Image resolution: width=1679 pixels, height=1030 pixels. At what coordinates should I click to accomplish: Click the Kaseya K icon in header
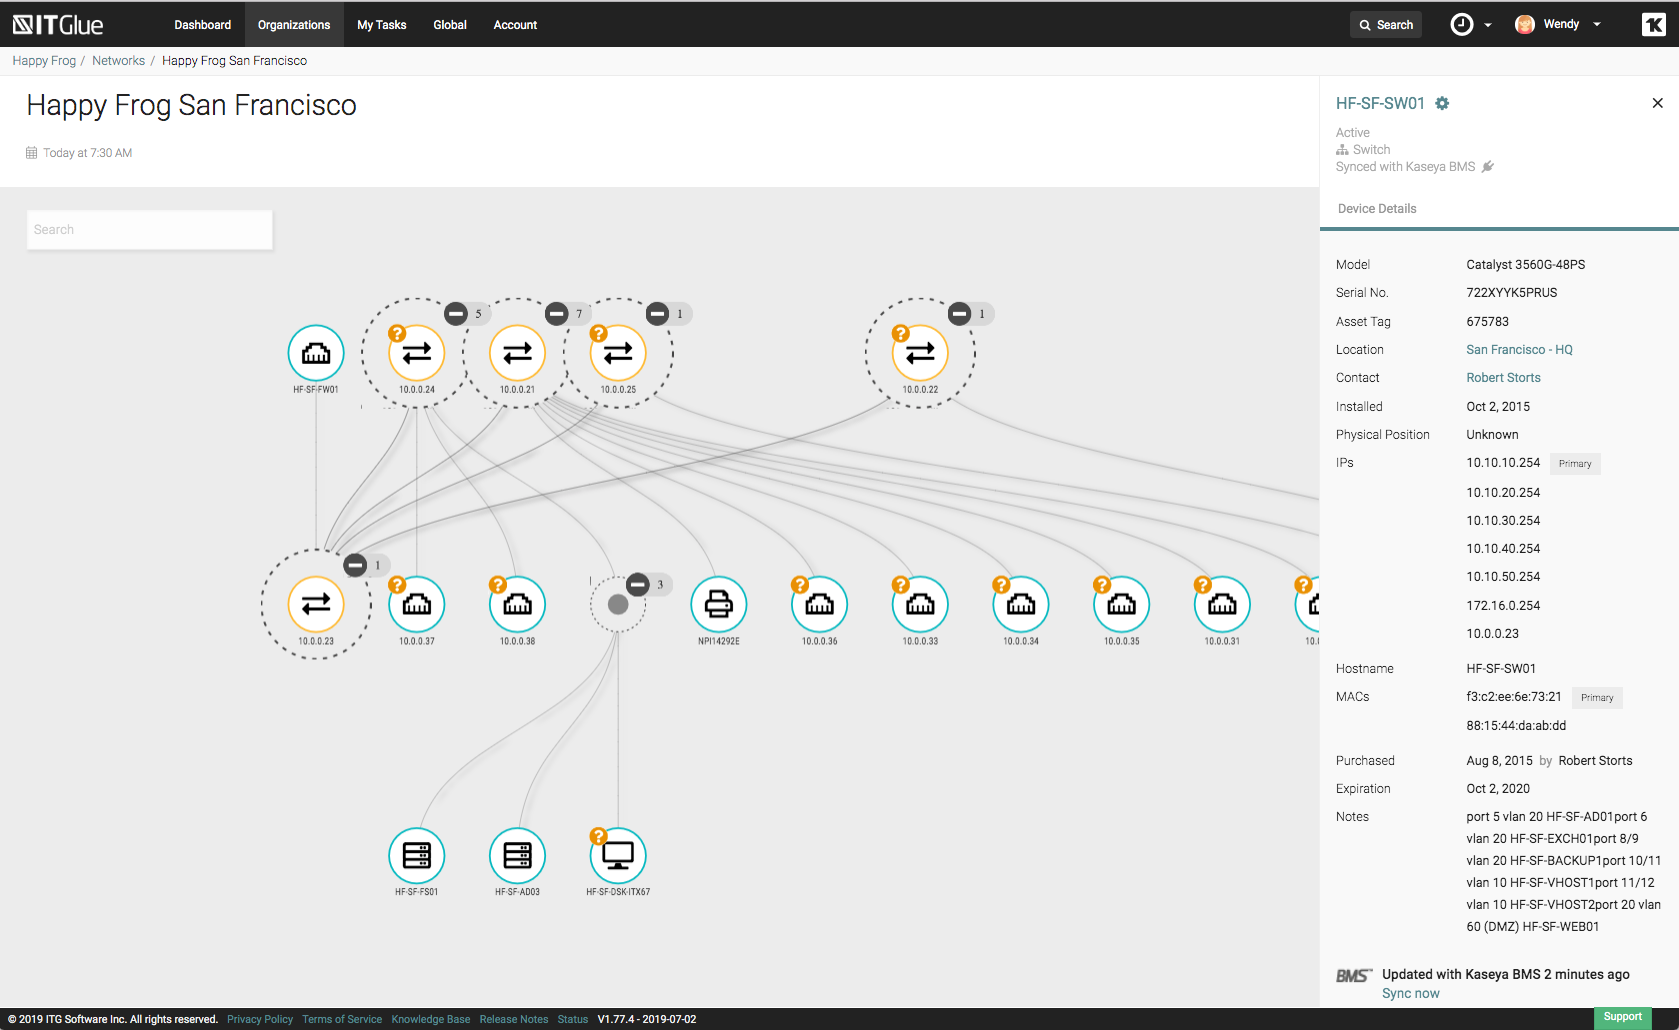click(1653, 25)
